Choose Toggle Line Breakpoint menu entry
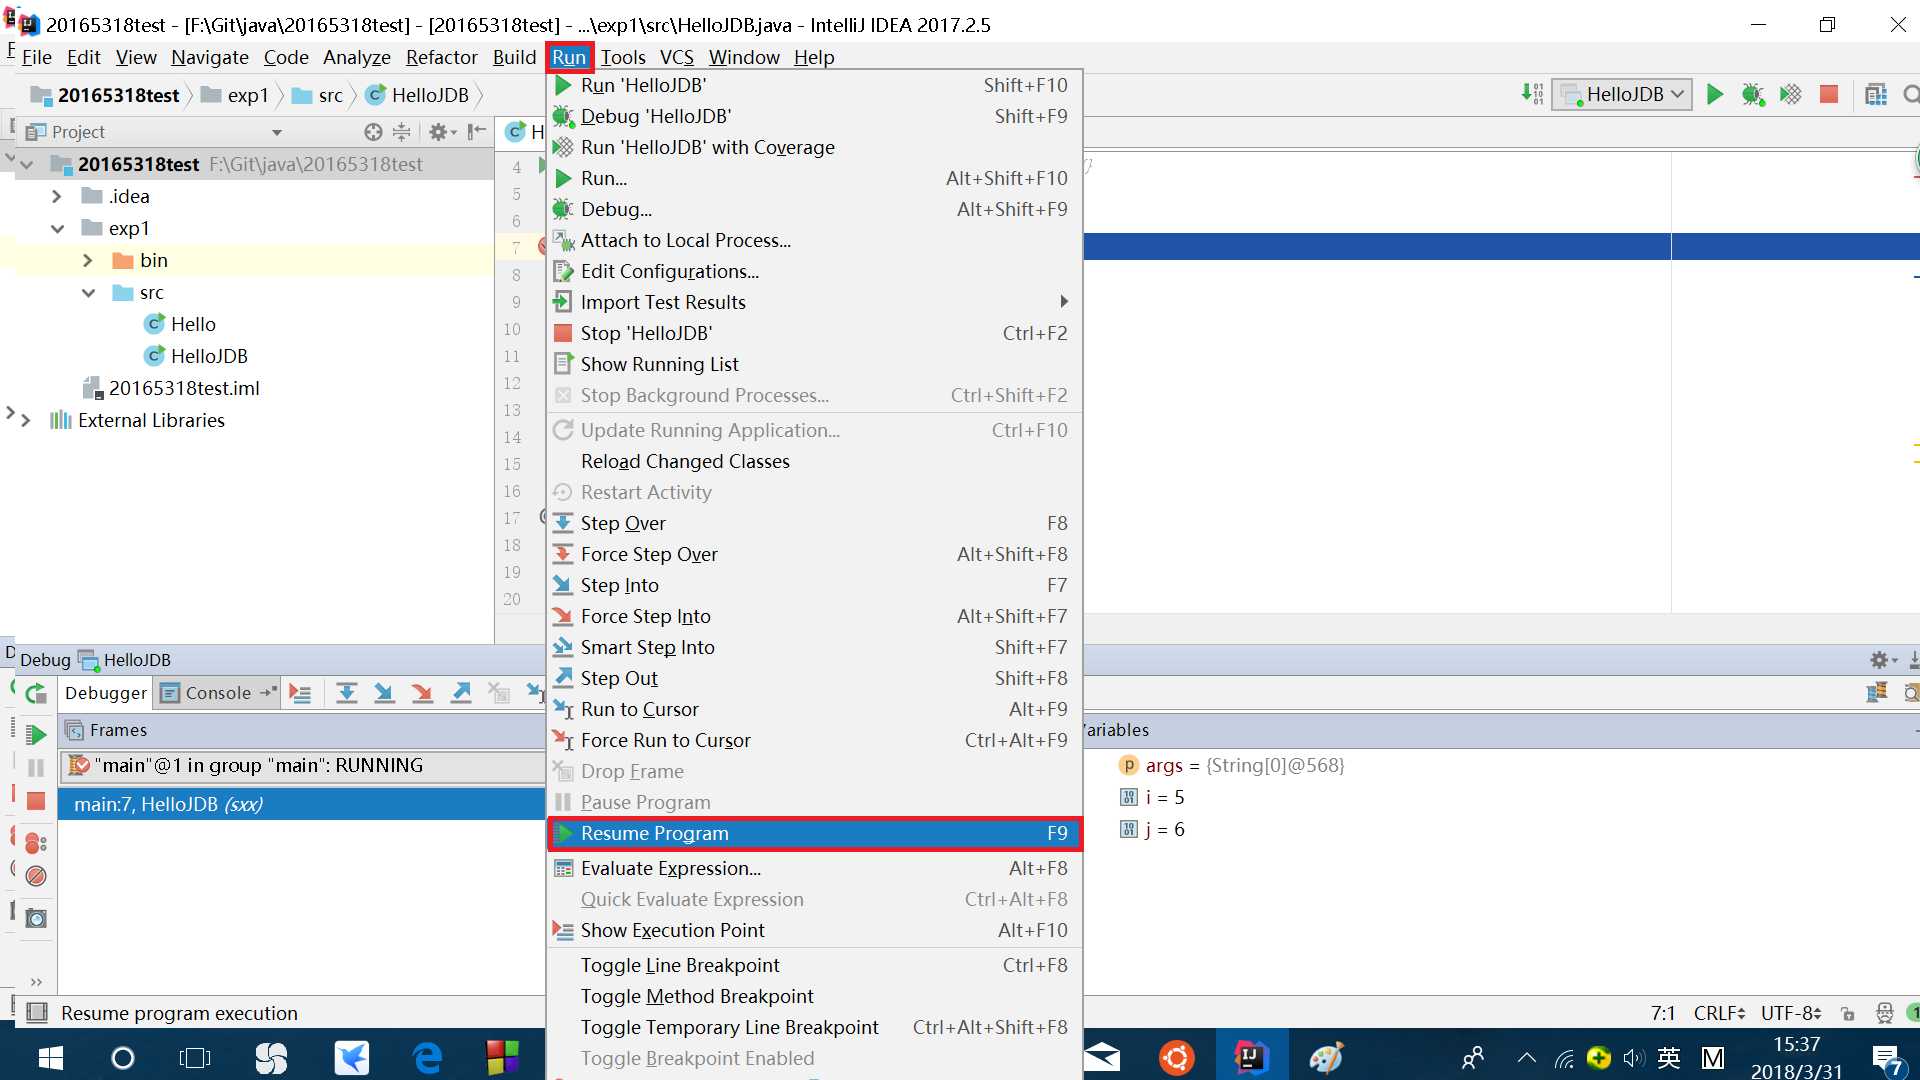The height and width of the screenshot is (1080, 1920). click(x=815, y=965)
